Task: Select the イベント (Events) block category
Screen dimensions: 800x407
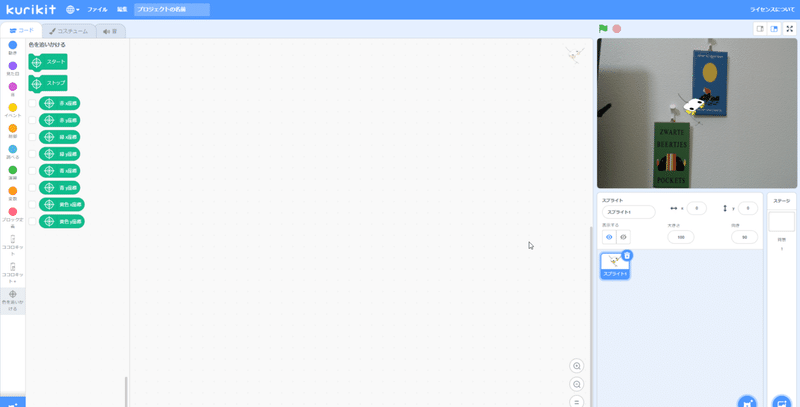Action: [13, 111]
